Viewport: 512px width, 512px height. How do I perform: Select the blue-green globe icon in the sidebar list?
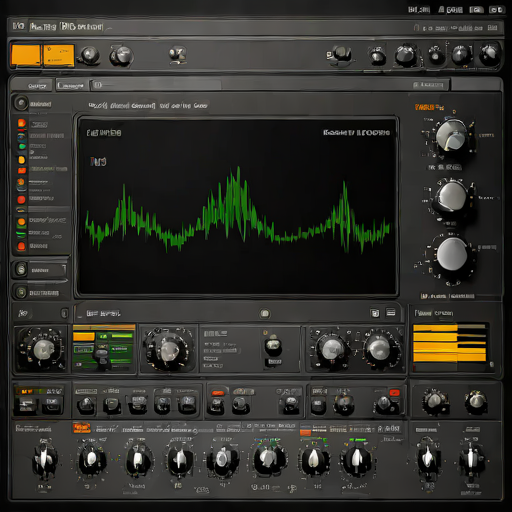click(21, 136)
